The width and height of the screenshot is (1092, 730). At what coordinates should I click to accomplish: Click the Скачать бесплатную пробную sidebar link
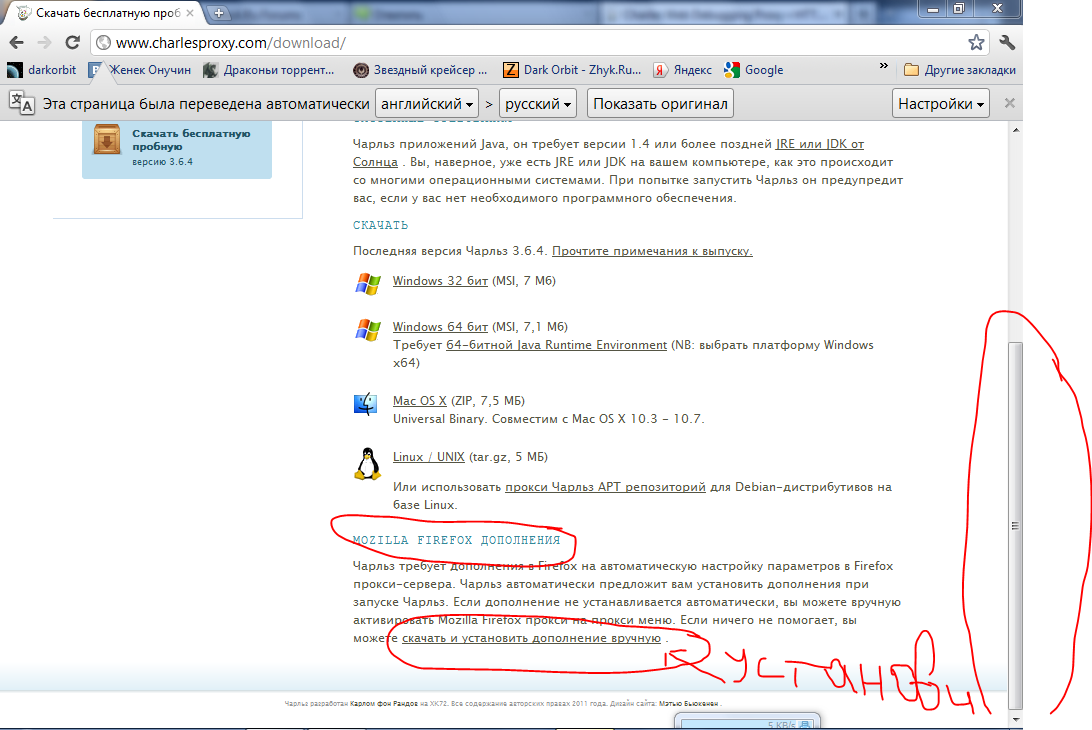pyautogui.click(x=191, y=139)
